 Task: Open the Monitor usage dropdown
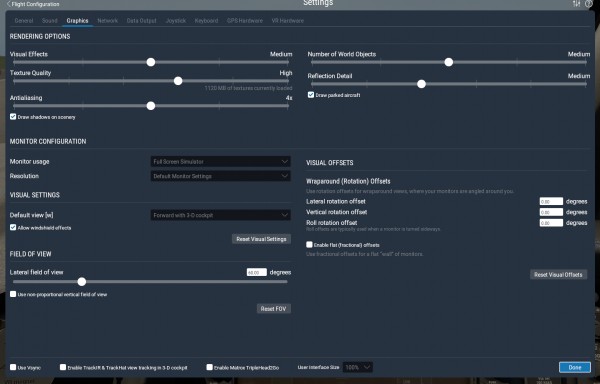click(x=220, y=161)
